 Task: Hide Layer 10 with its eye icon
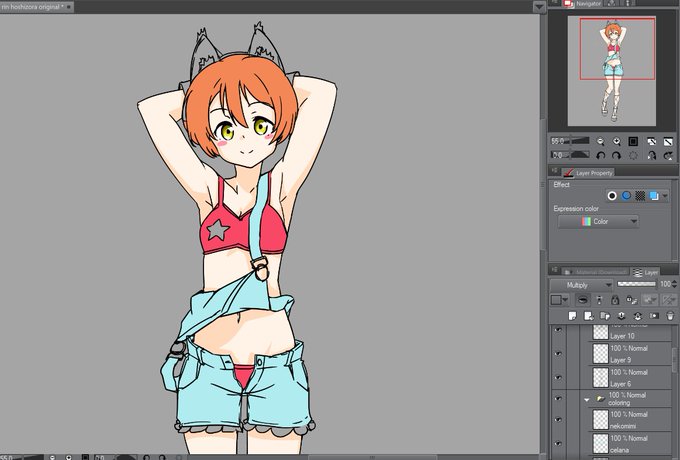coord(558,330)
